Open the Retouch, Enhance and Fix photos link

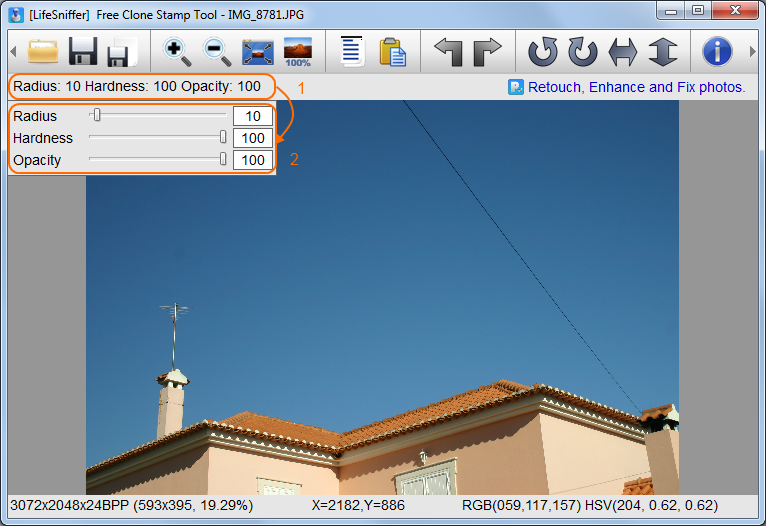pyautogui.click(x=637, y=87)
